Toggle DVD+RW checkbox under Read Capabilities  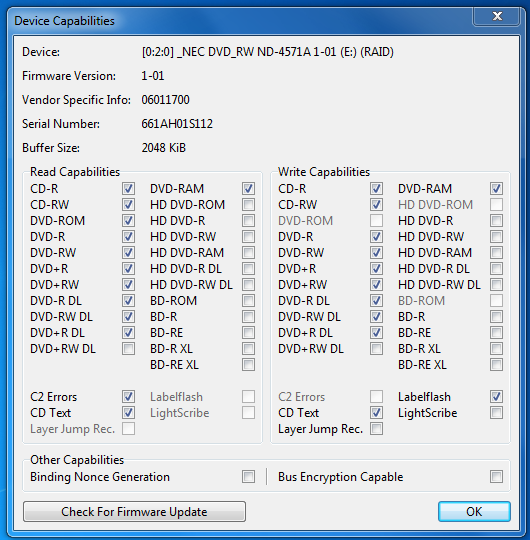coord(128,285)
